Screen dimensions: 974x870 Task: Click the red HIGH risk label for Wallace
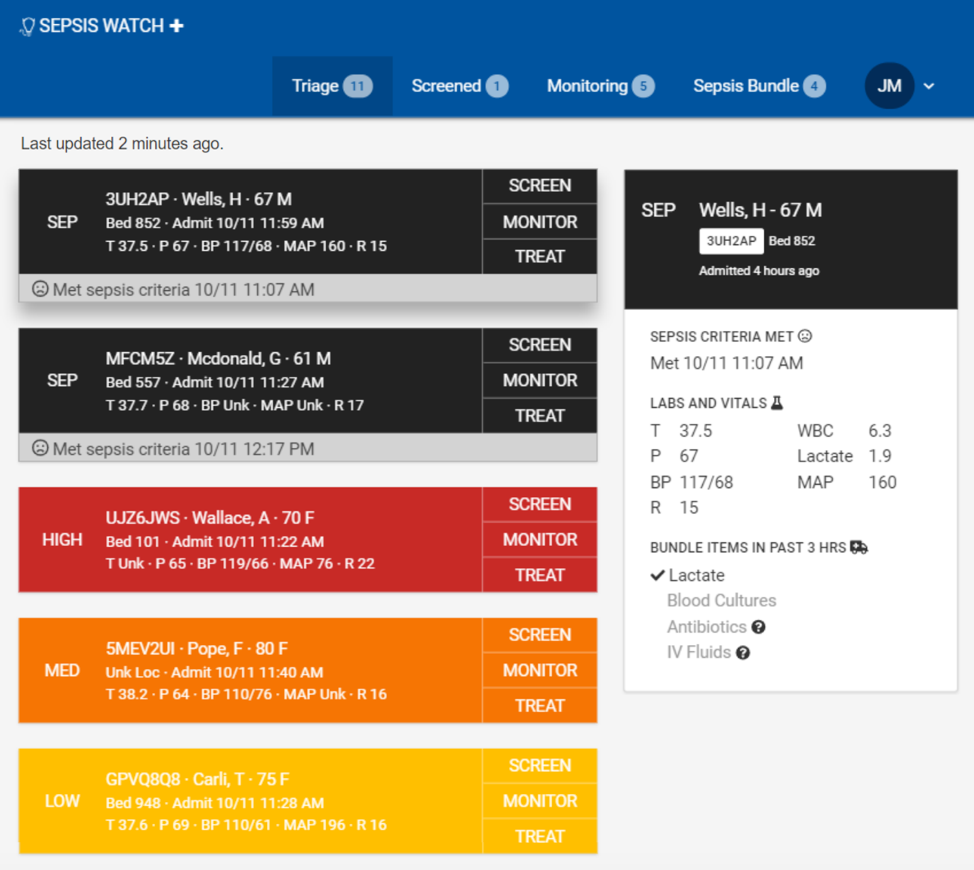coord(62,540)
